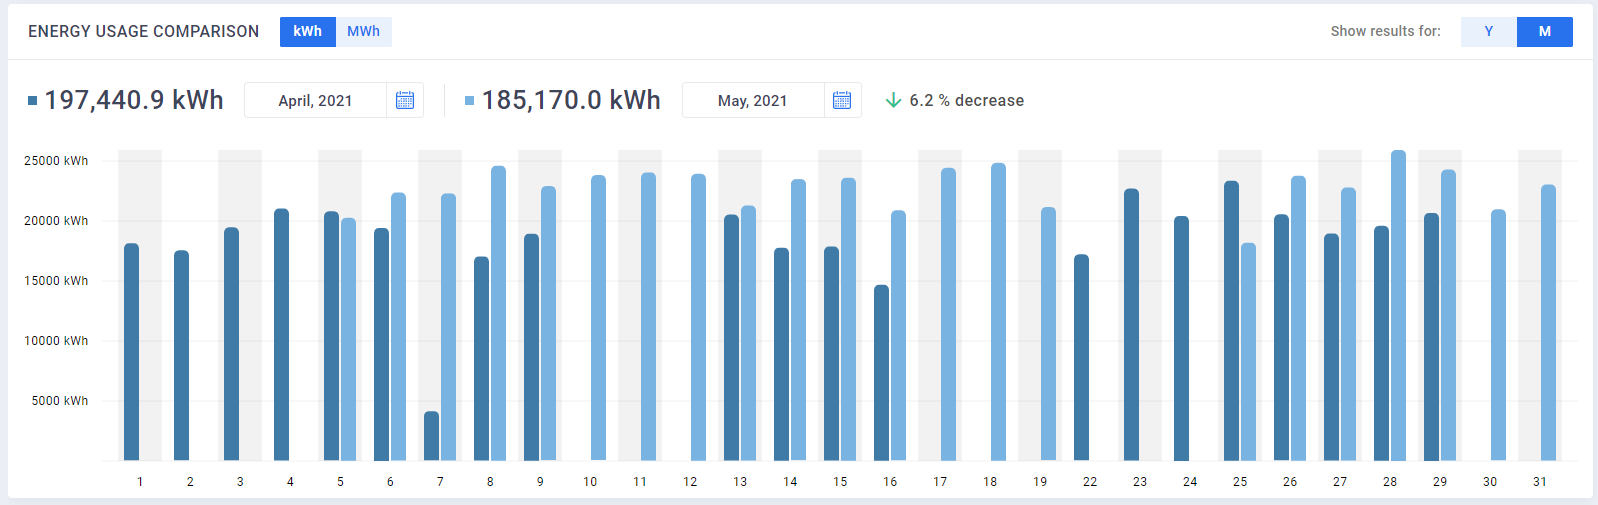This screenshot has width=1598, height=505.
Task: Click the light blue May legend square
Action: [x=470, y=100]
